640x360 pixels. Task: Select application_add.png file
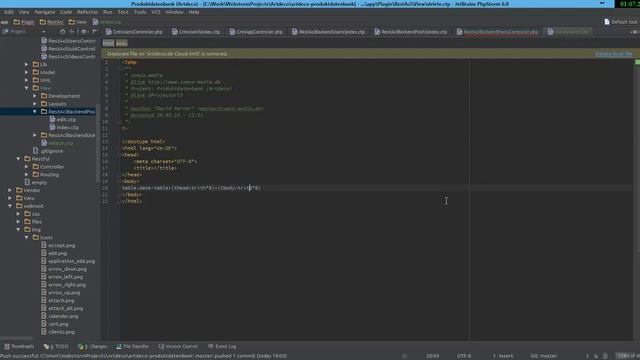(68, 261)
